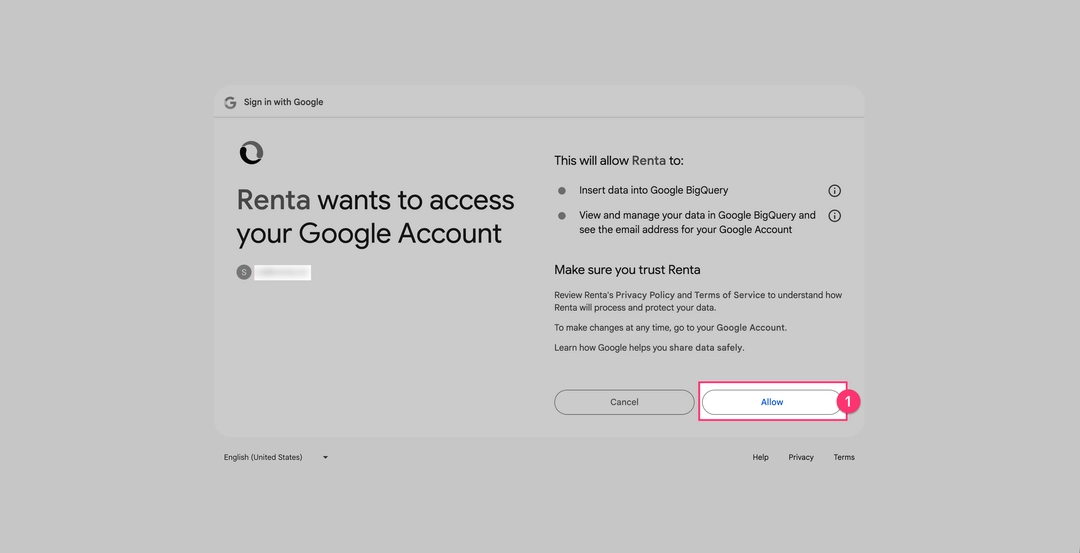
Task: Click 'Insert data into Google BigQuery' permission text
Action: tap(653, 190)
